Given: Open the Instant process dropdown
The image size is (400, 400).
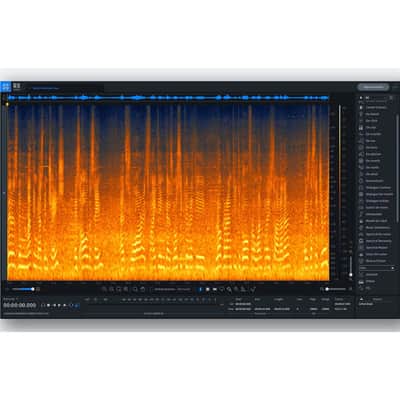Looking at the screenshot, I should pos(172,289).
